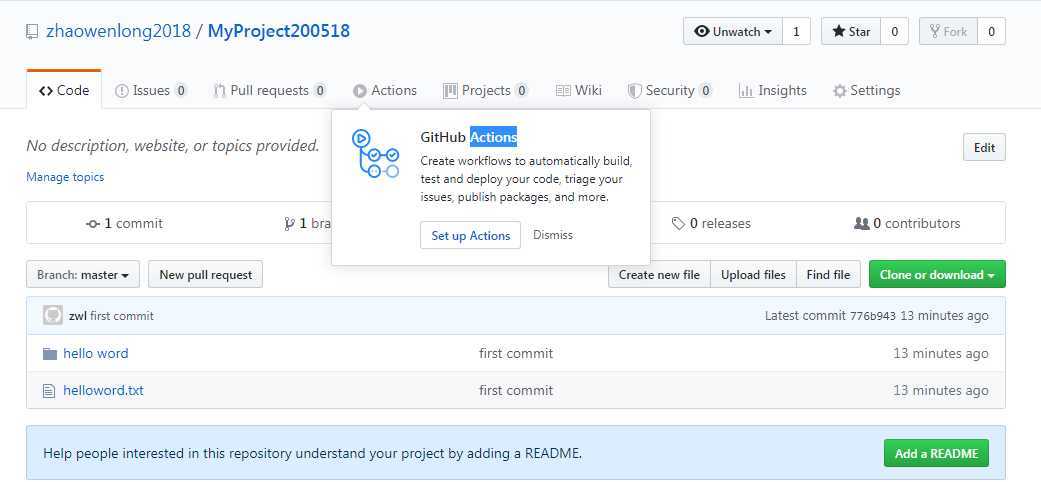Click the GitHub Actions workflow illustration icon
1041x482 pixels.
click(375, 154)
